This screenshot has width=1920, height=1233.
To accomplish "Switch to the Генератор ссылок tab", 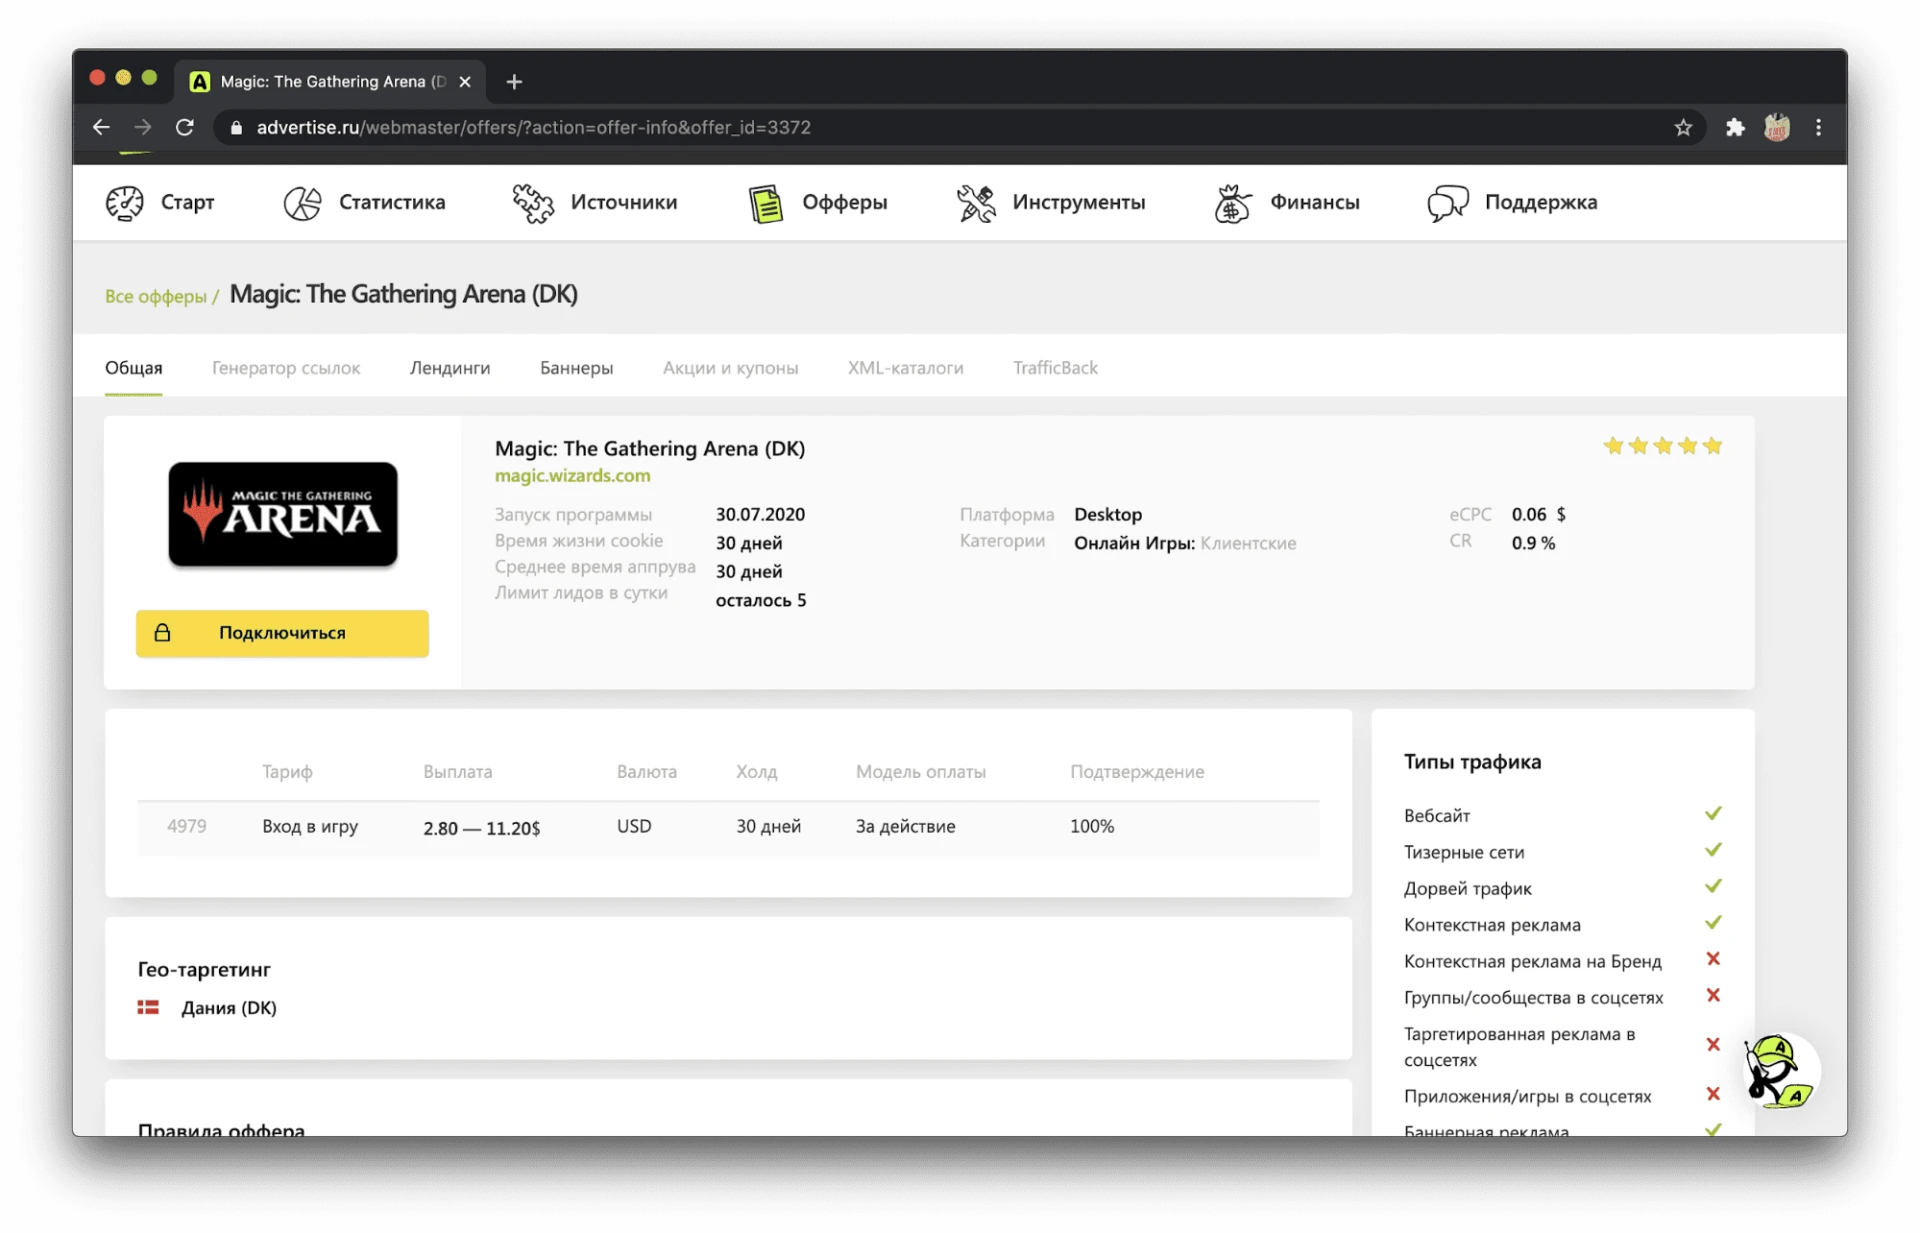I will tap(286, 368).
